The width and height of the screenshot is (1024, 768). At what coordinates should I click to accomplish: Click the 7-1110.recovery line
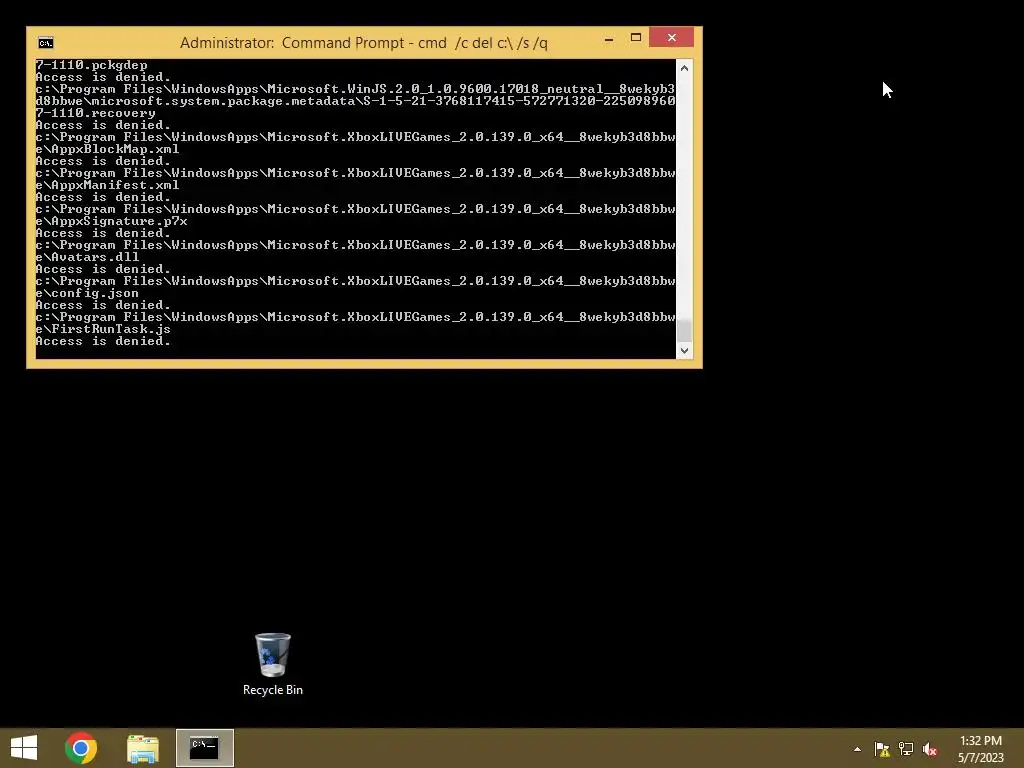coord(95,113)
